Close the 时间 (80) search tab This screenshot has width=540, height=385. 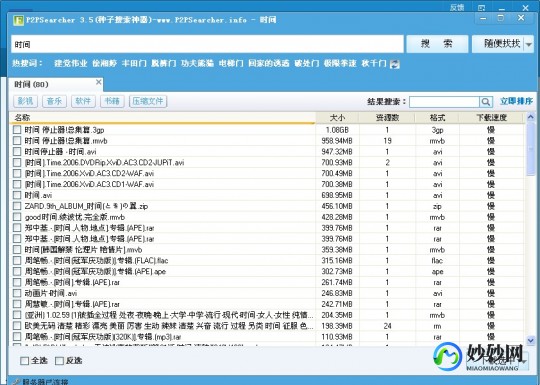[98, 82]
